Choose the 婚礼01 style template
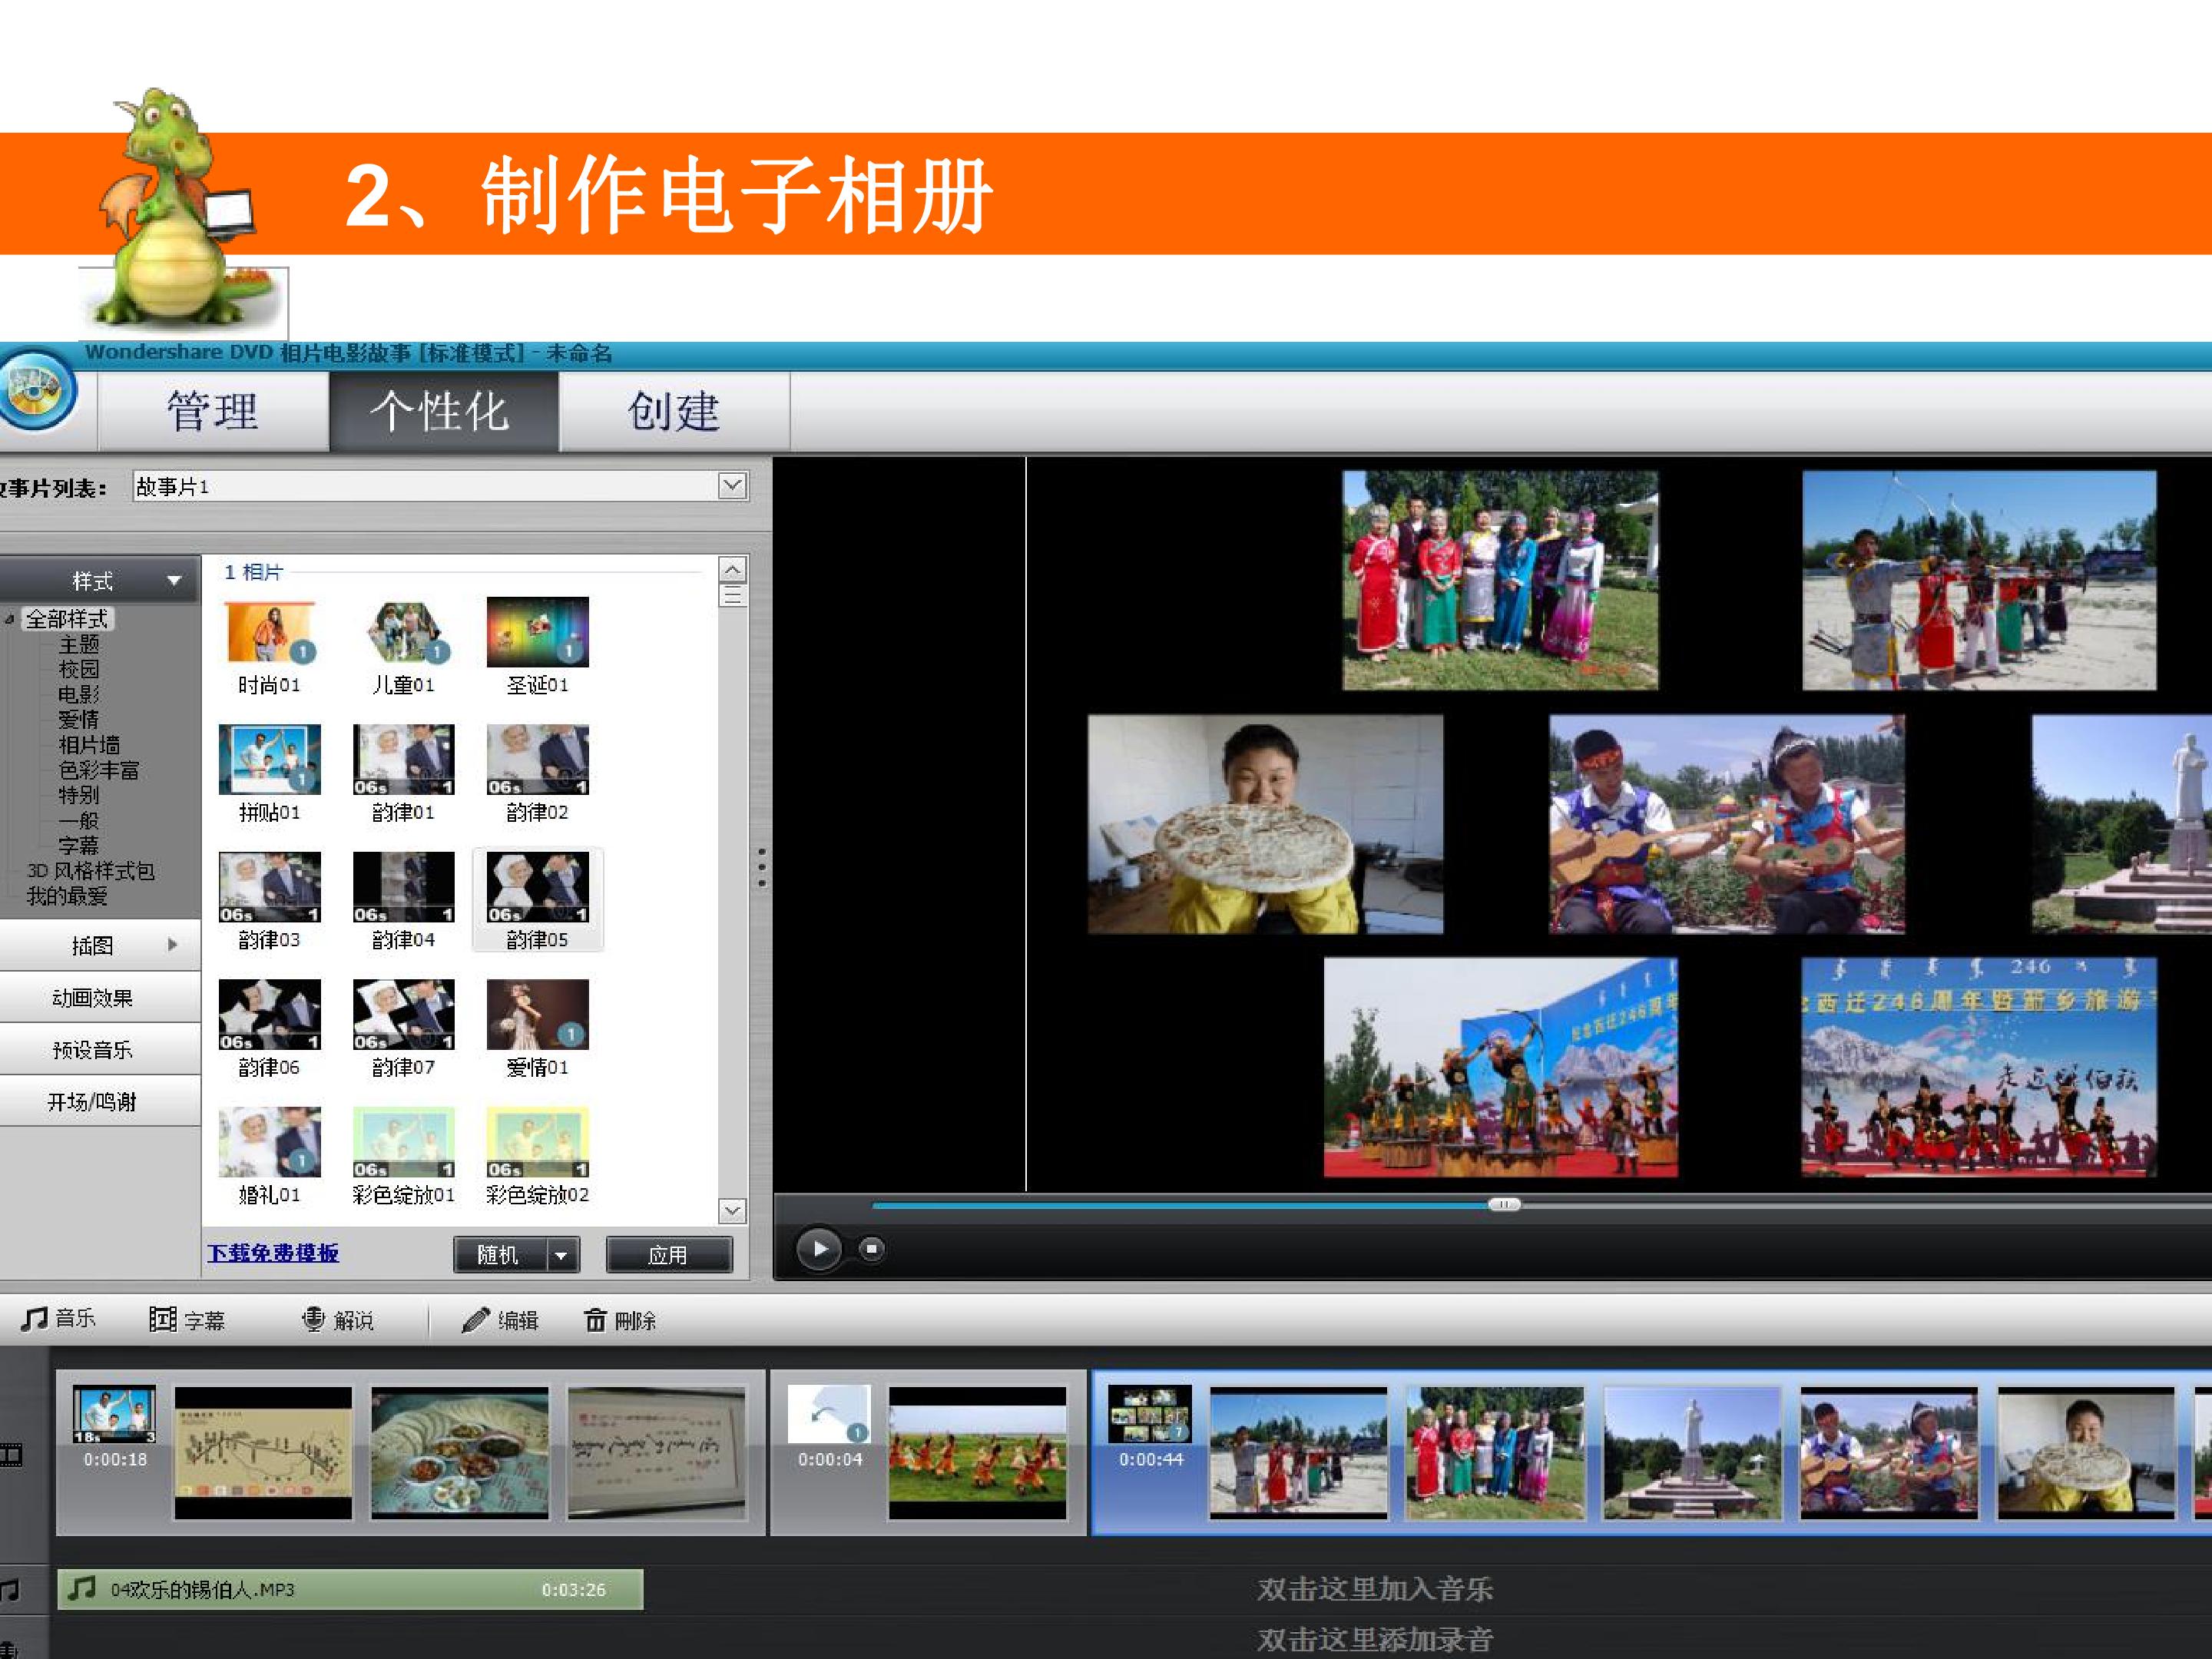2212x1659 pixels. click(270, 1155)
